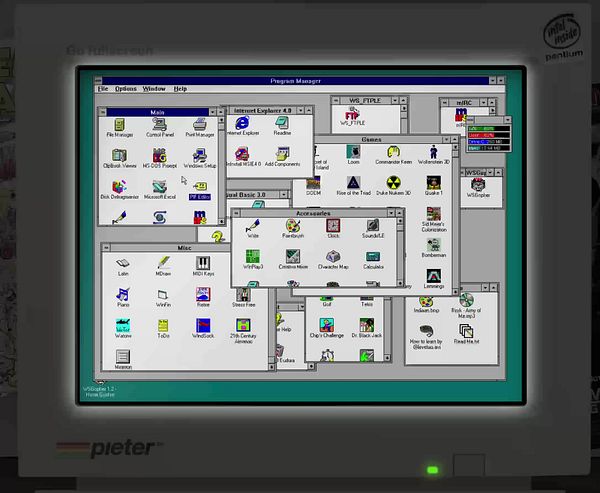Click Games window title bar
Viewport: 600px width, 493px height.
(371, 140)
